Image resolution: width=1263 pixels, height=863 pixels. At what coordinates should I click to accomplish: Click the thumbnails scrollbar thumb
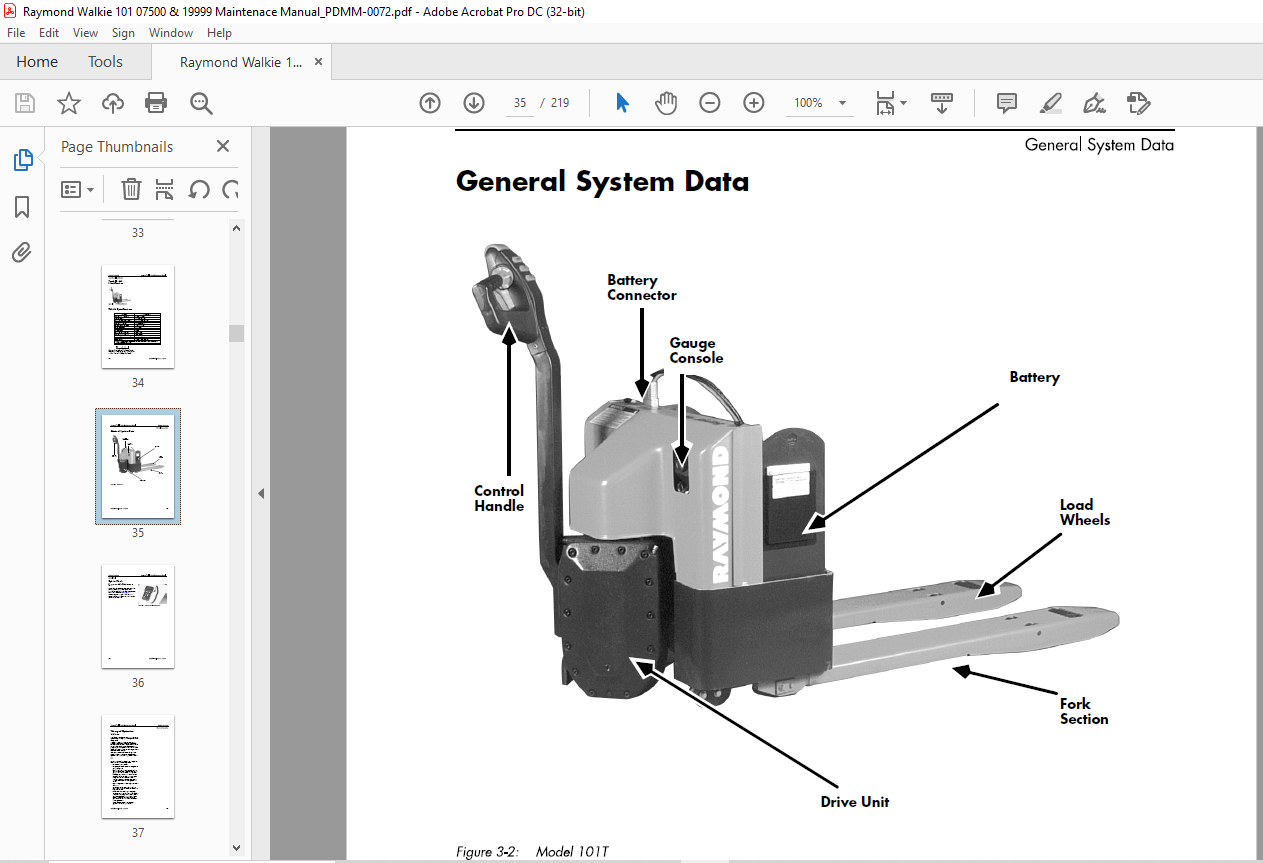pos(237,333)
